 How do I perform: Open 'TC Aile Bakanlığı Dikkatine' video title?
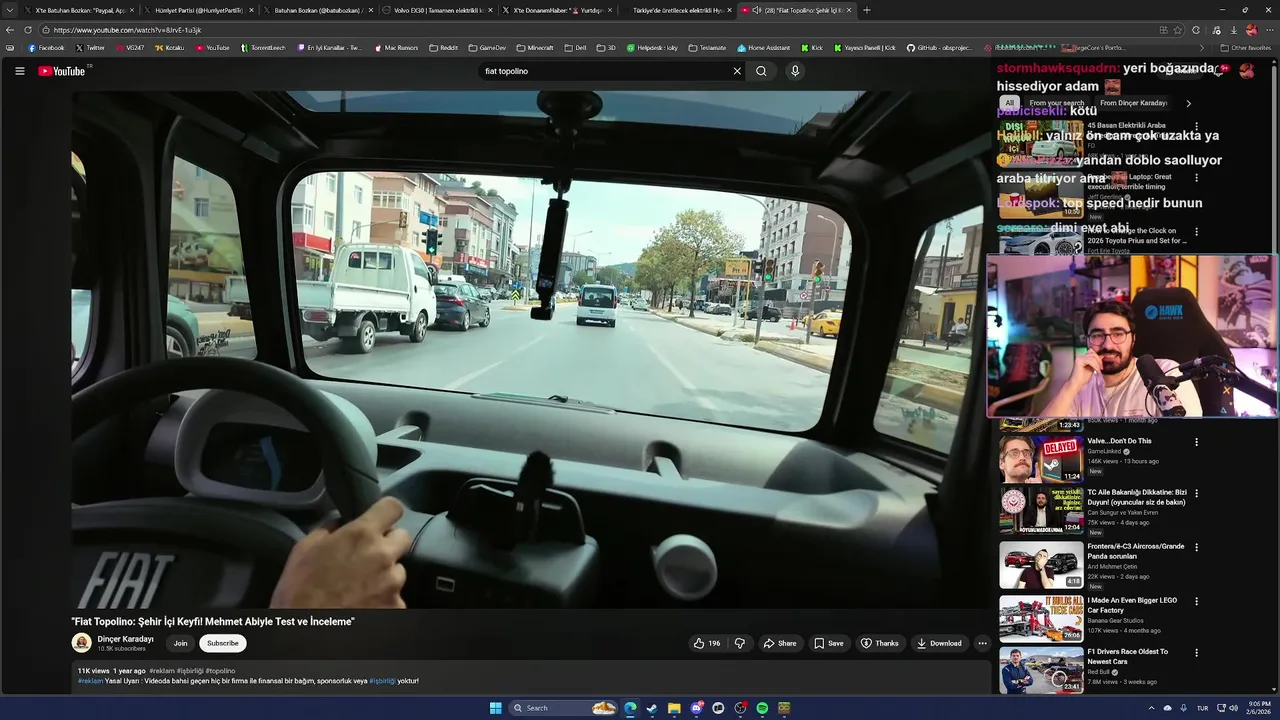click(1137, 497)
